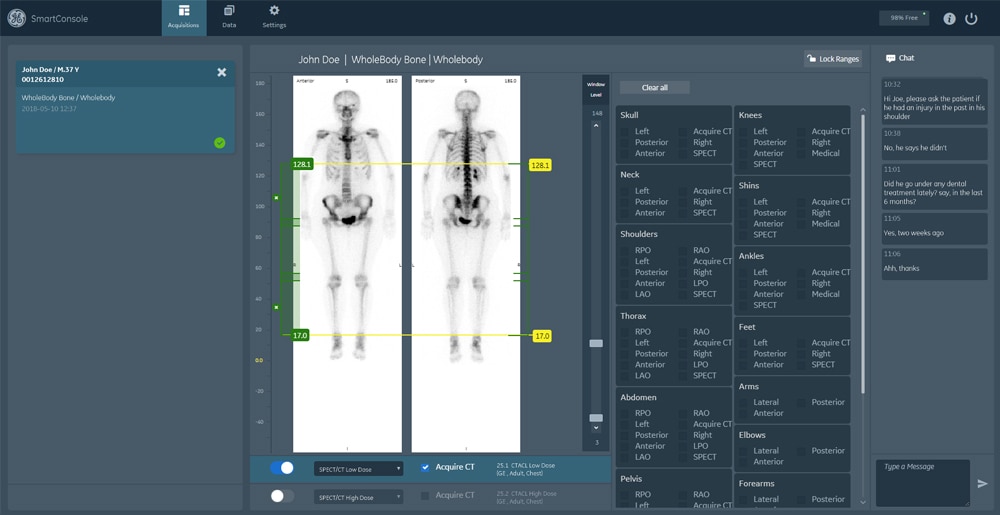Open the Settings tab

tap(274, 17)
